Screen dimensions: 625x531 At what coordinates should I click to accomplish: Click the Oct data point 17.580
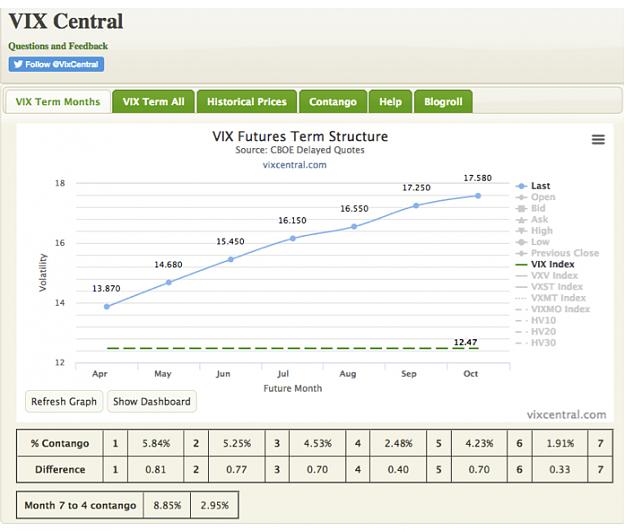coord(478,196)
